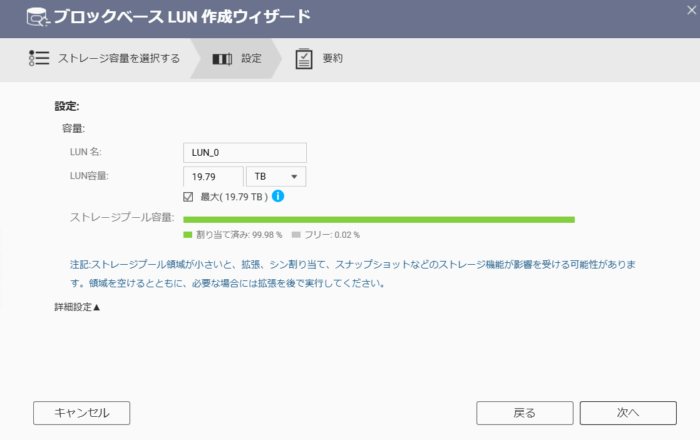The height and width of the screenshot is (440, 700).
Task: Click 戻る to go back
Action: [x=524, y=412]
